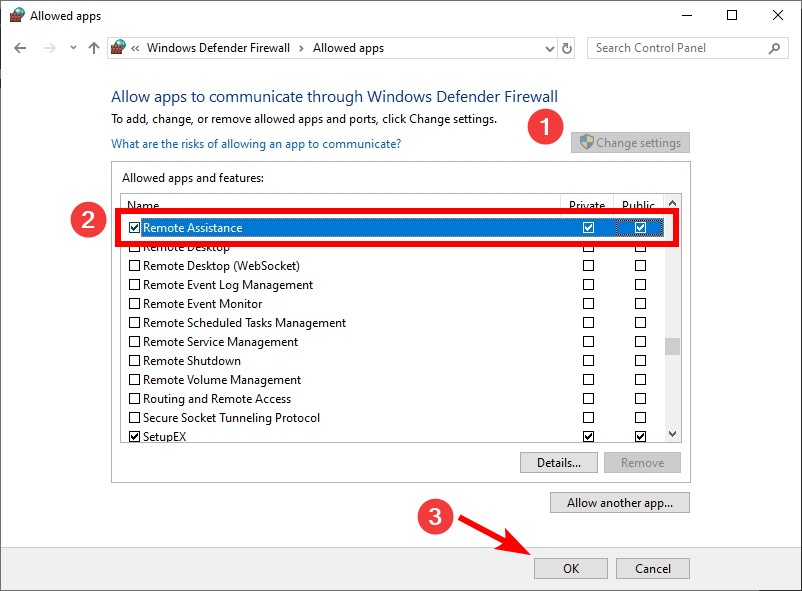Check the Remote Scheduled Tasks Management name checkbox
Image resolution: width=802 pixels, height=591 pixels.
click(135, 322)
